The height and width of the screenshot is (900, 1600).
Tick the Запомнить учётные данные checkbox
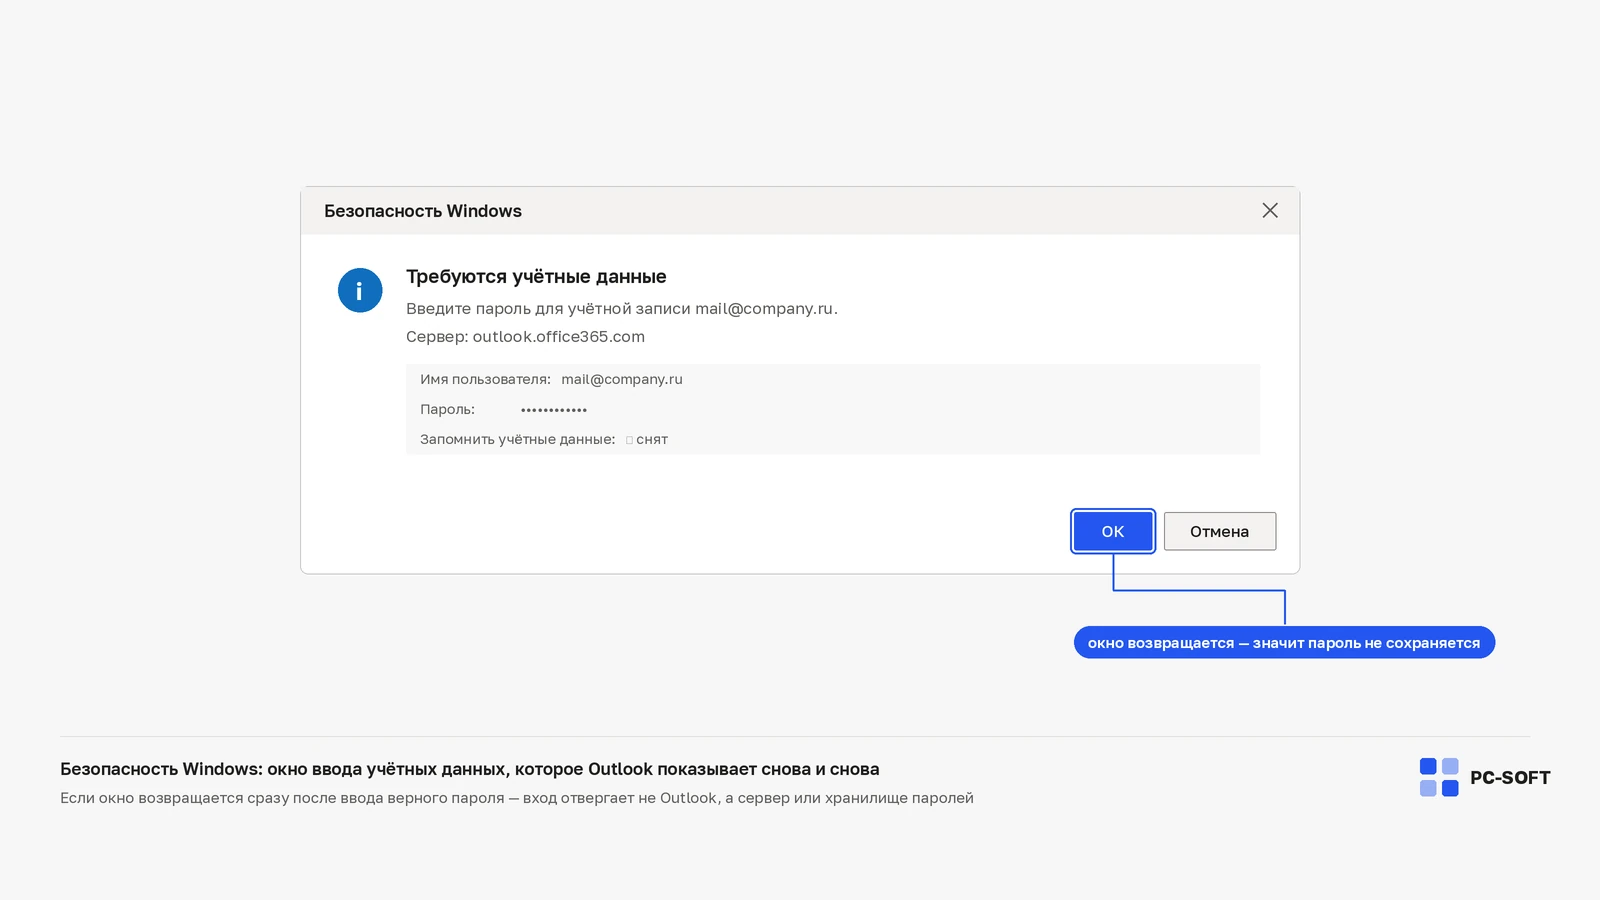pos(629,440)
